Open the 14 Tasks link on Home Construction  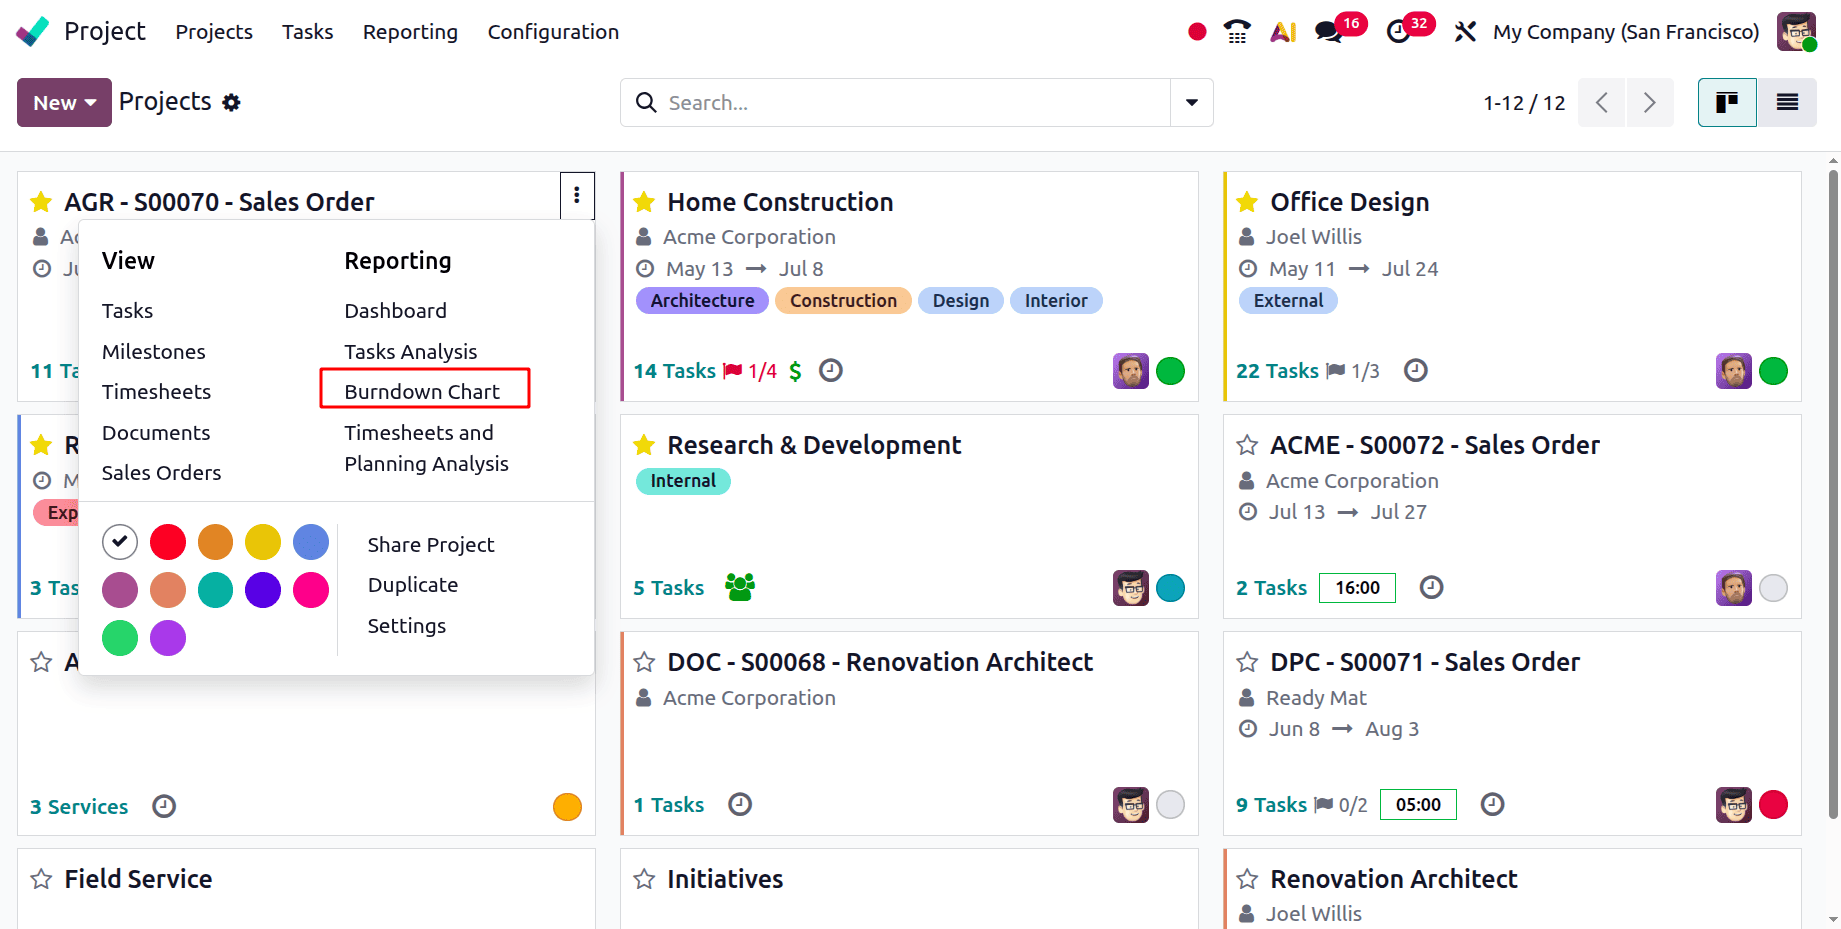point(674,371)
